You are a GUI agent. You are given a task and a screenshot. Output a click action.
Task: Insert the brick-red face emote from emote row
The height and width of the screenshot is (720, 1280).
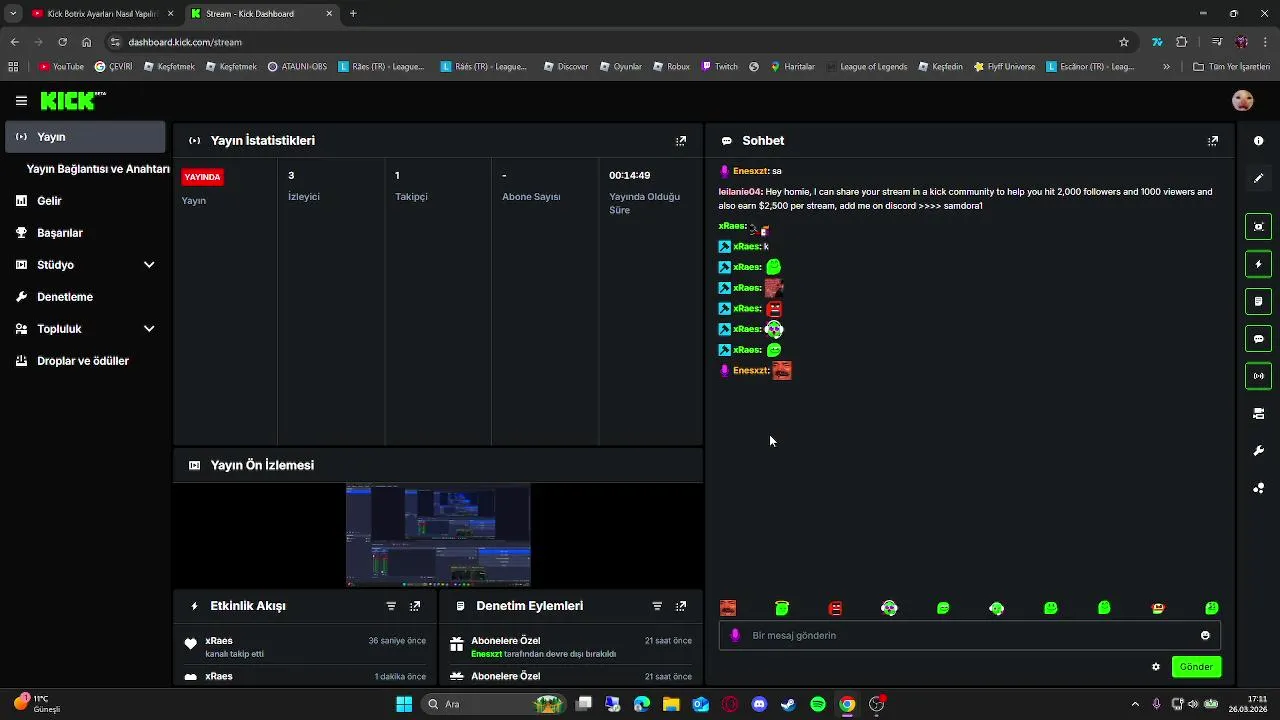tap(728, 608)
